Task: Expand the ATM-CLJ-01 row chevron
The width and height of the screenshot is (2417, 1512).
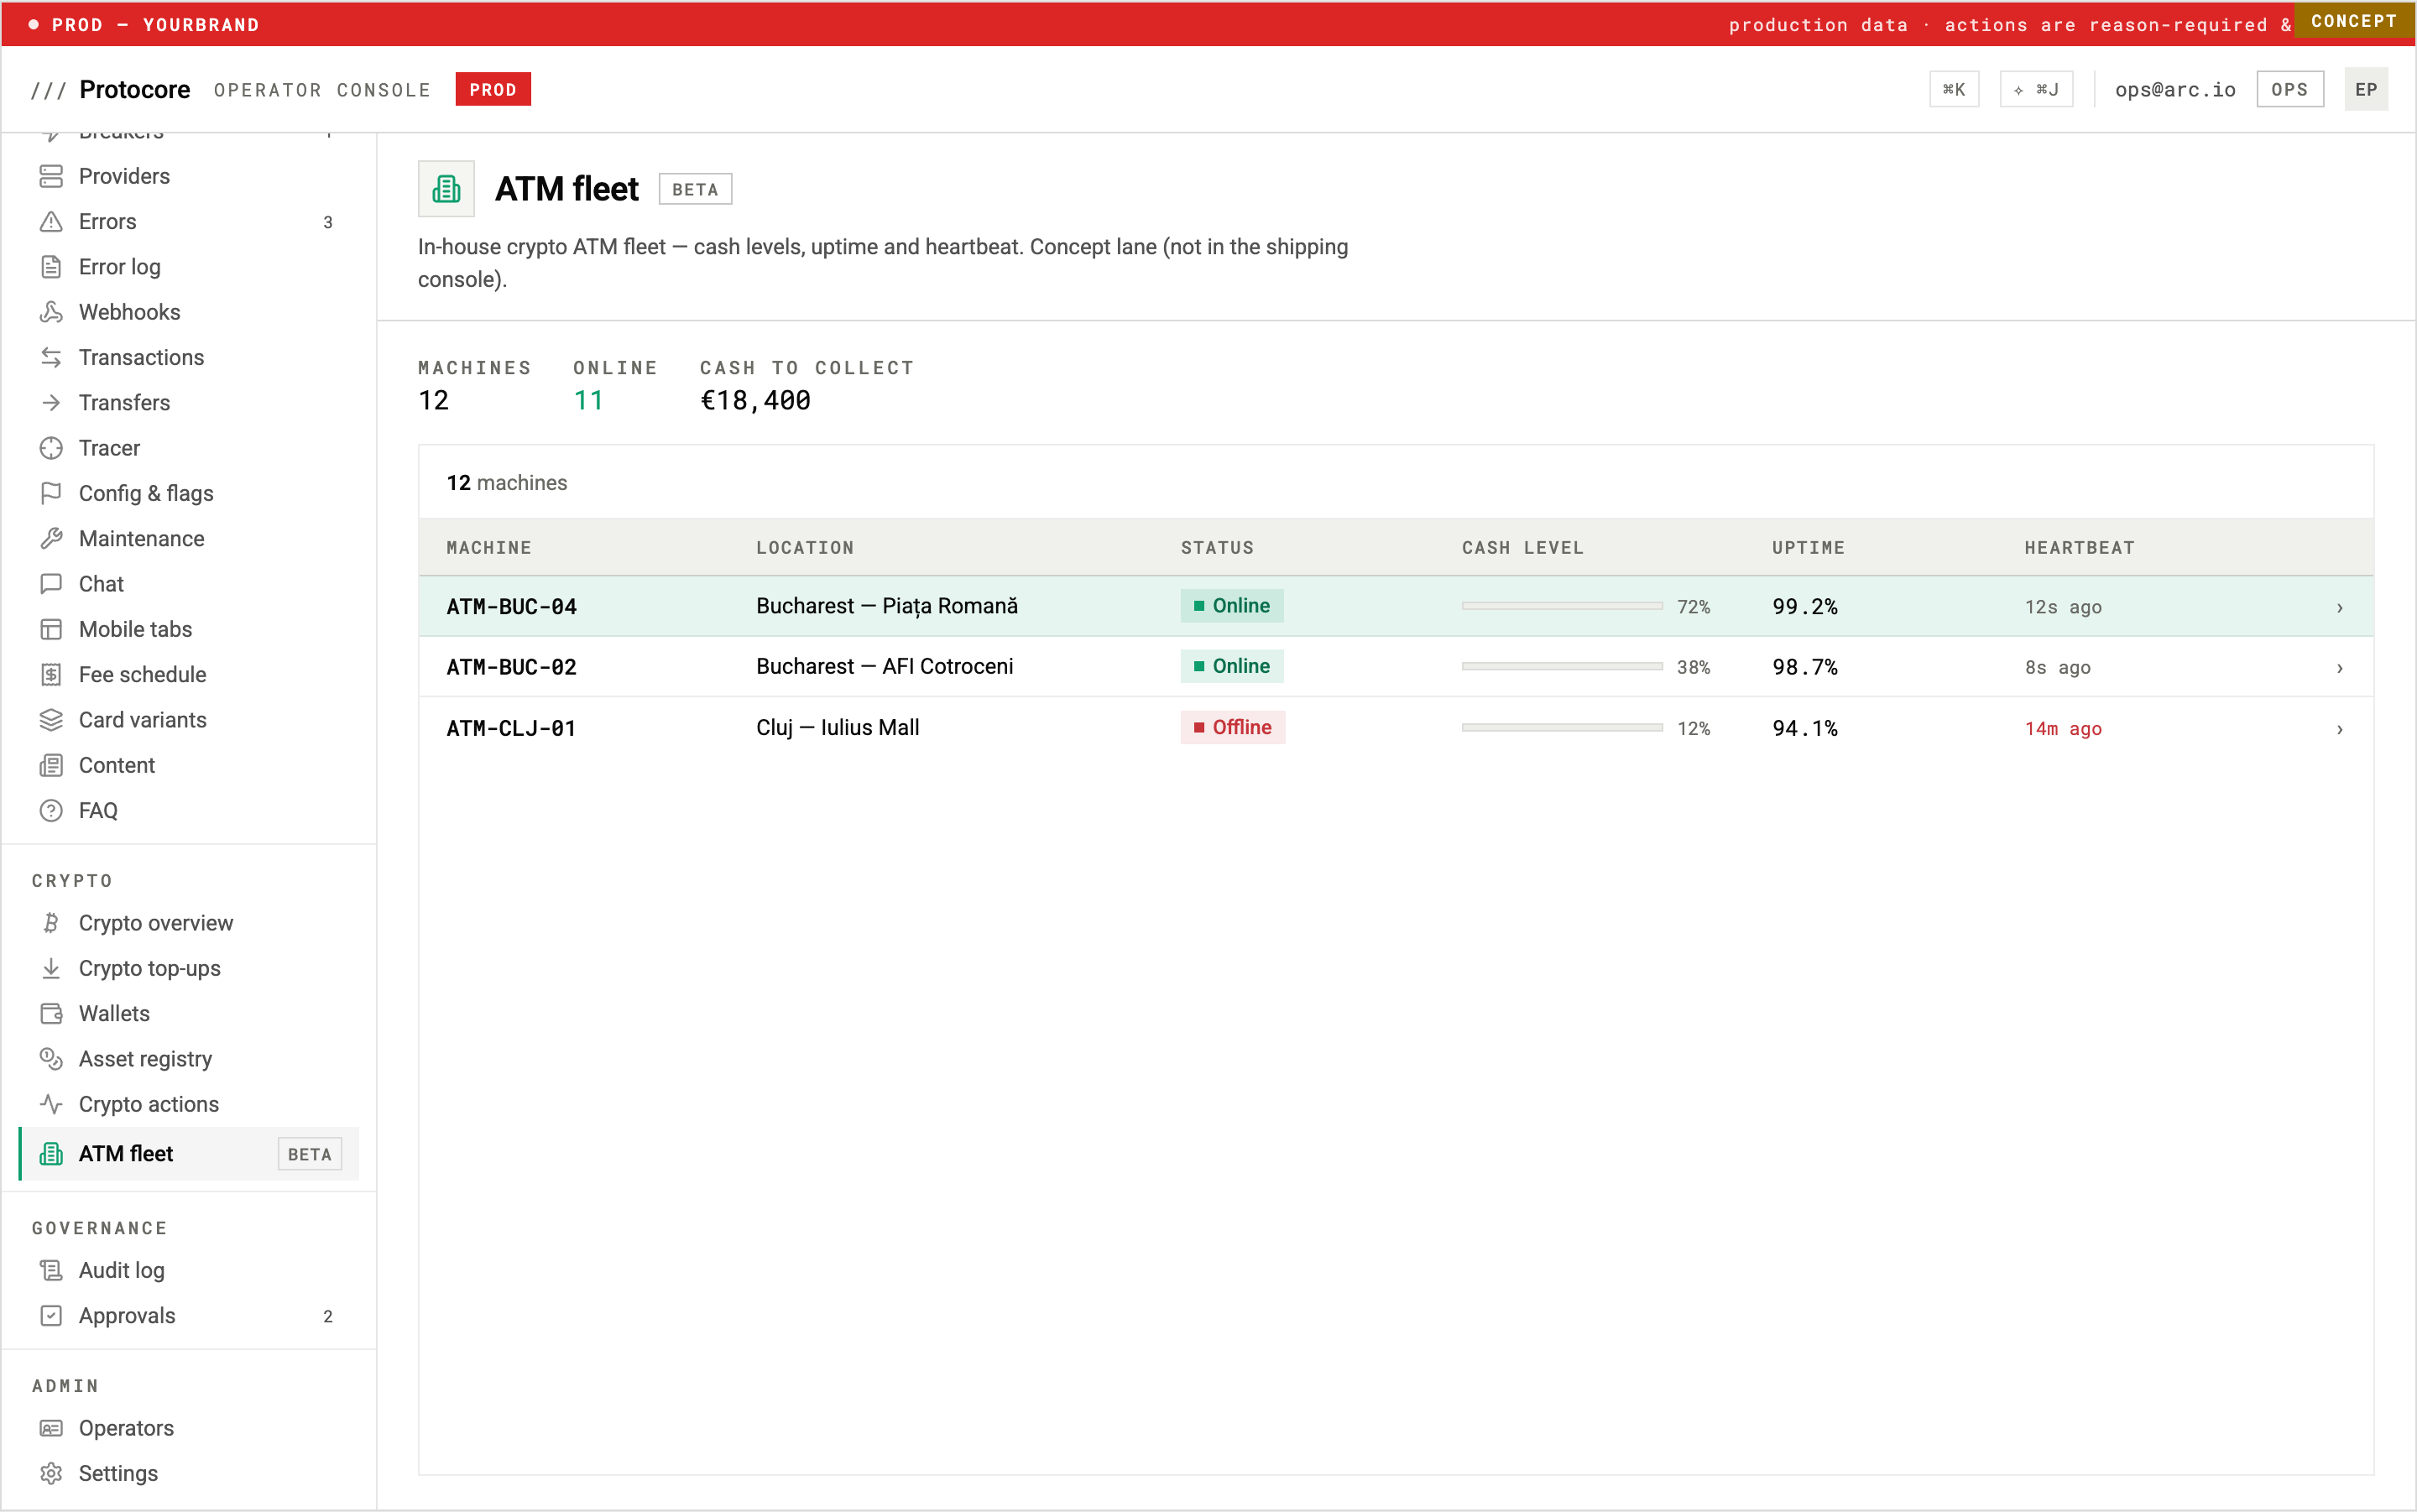Action: 2340,729
